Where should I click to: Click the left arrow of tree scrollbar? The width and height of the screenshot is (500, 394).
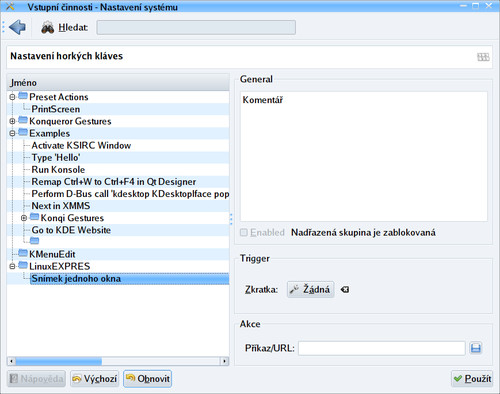[11, 361]
